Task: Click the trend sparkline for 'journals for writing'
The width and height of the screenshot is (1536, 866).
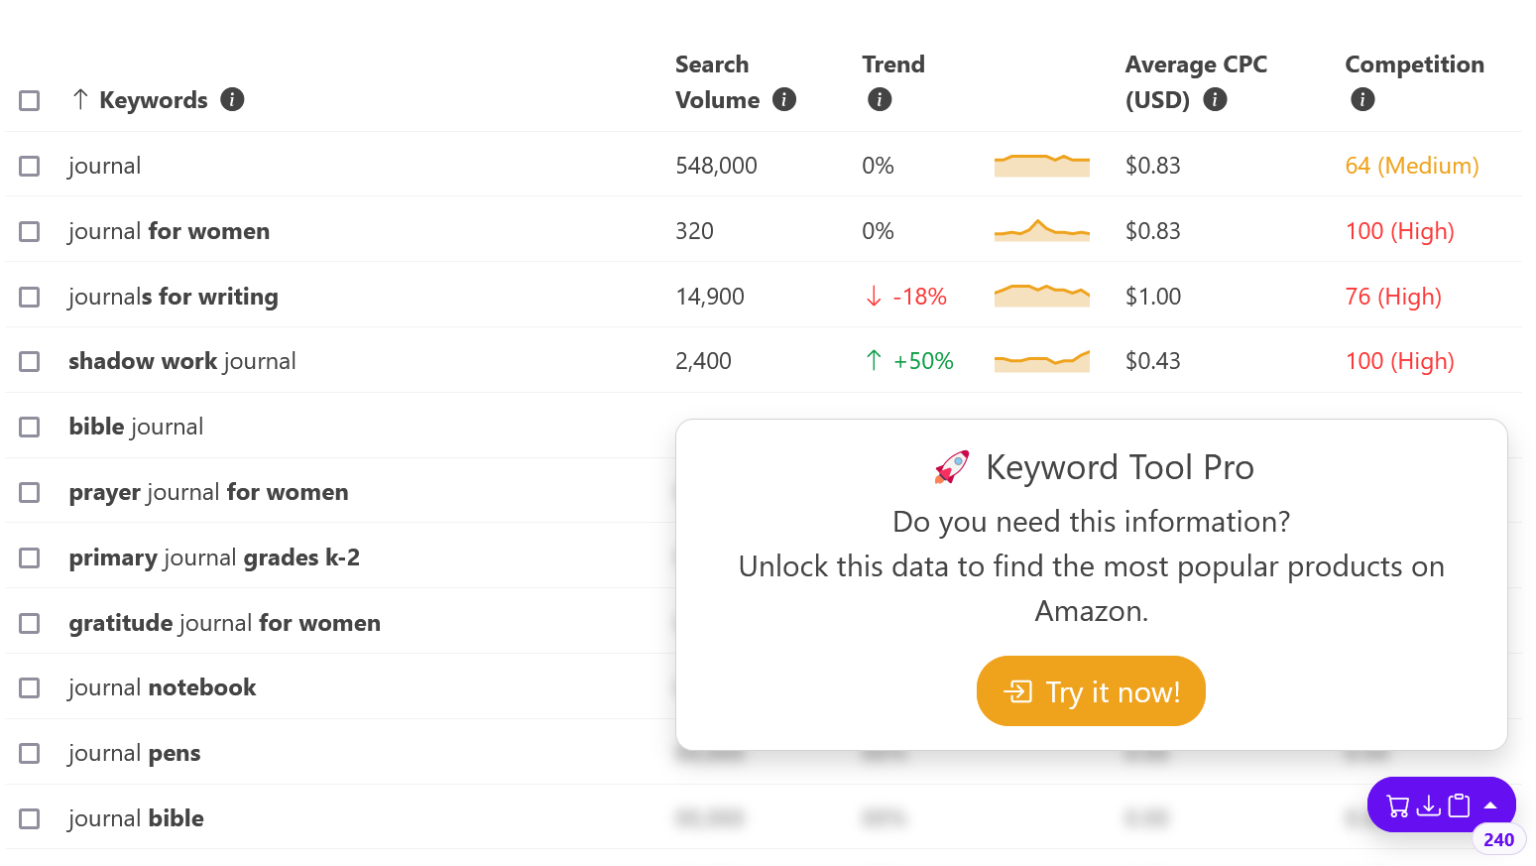Action: (x=1042, y=296)
